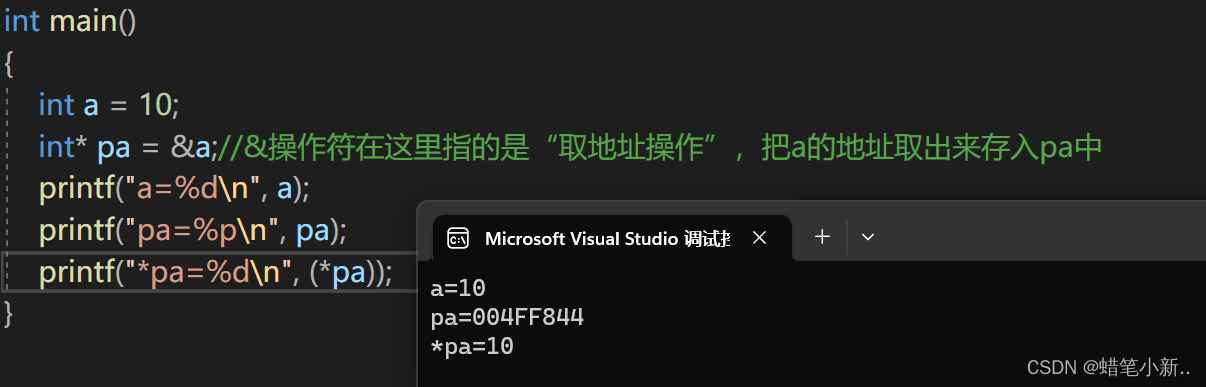This screenshot has height=387, width=1206.
Task: Click the CSDN @蜡笔小新 watermark
Action: (x=1108, y=367)
